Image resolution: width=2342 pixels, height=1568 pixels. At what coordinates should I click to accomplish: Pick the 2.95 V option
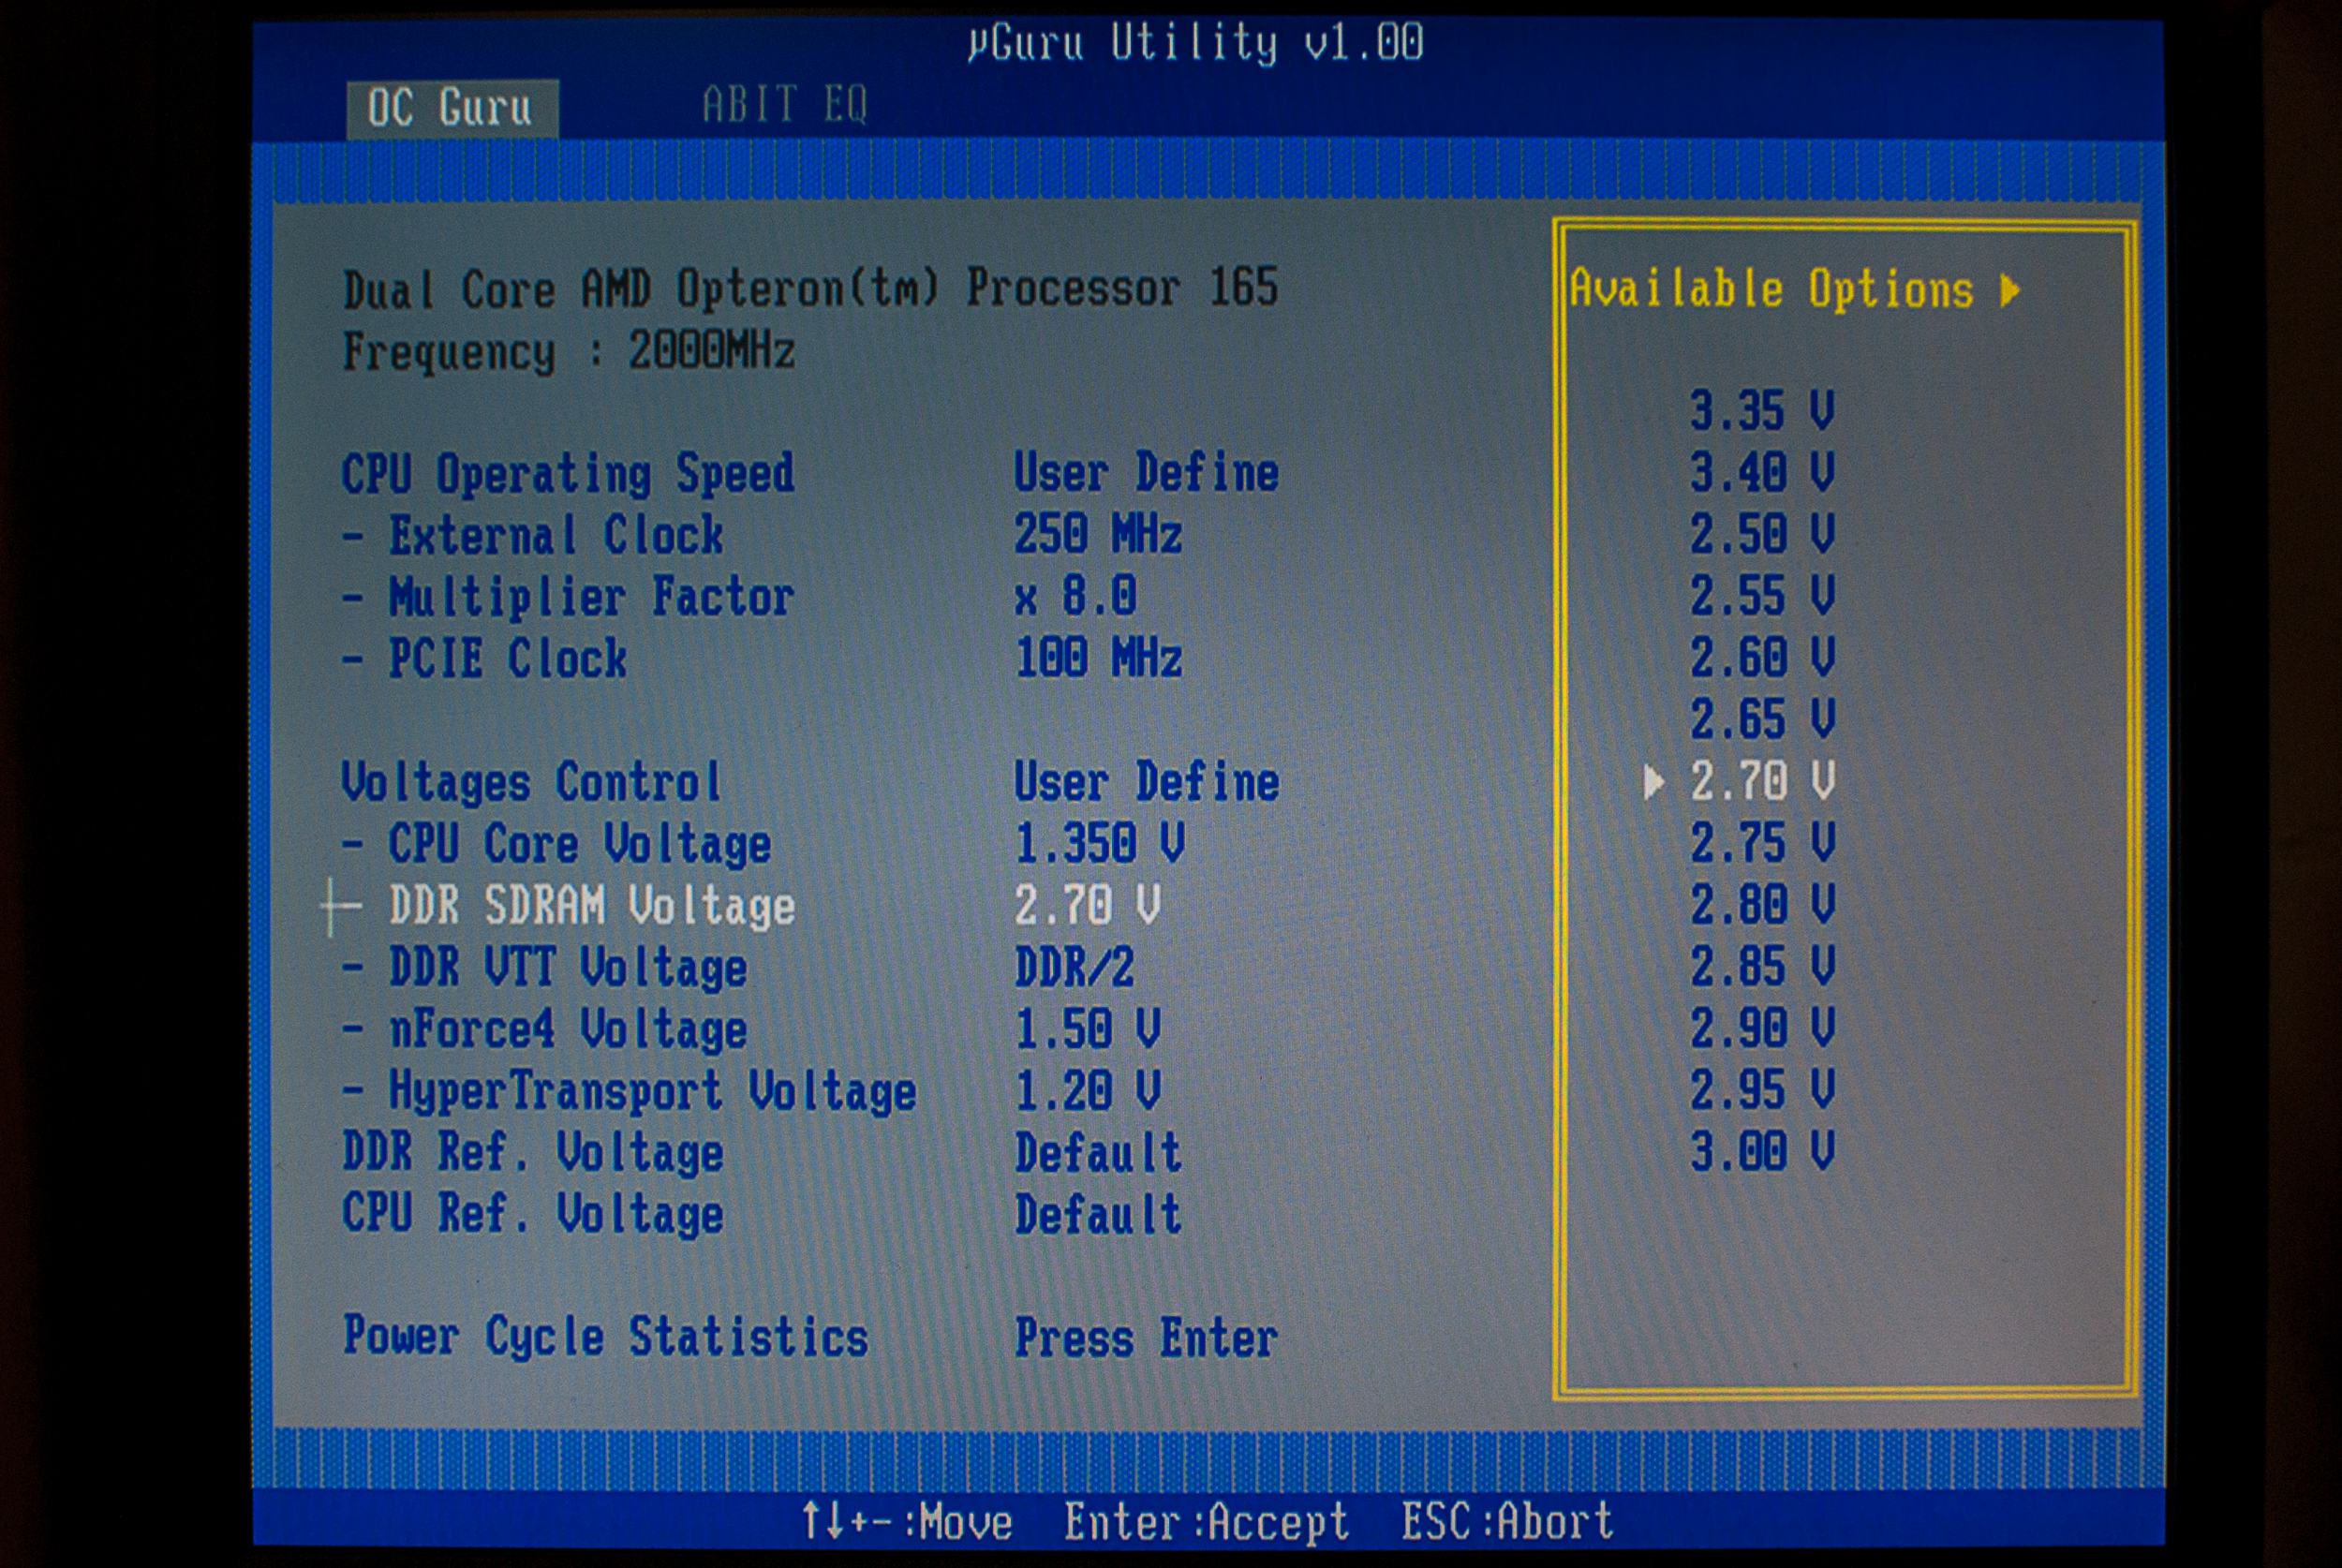(x=1762, y=1090)
